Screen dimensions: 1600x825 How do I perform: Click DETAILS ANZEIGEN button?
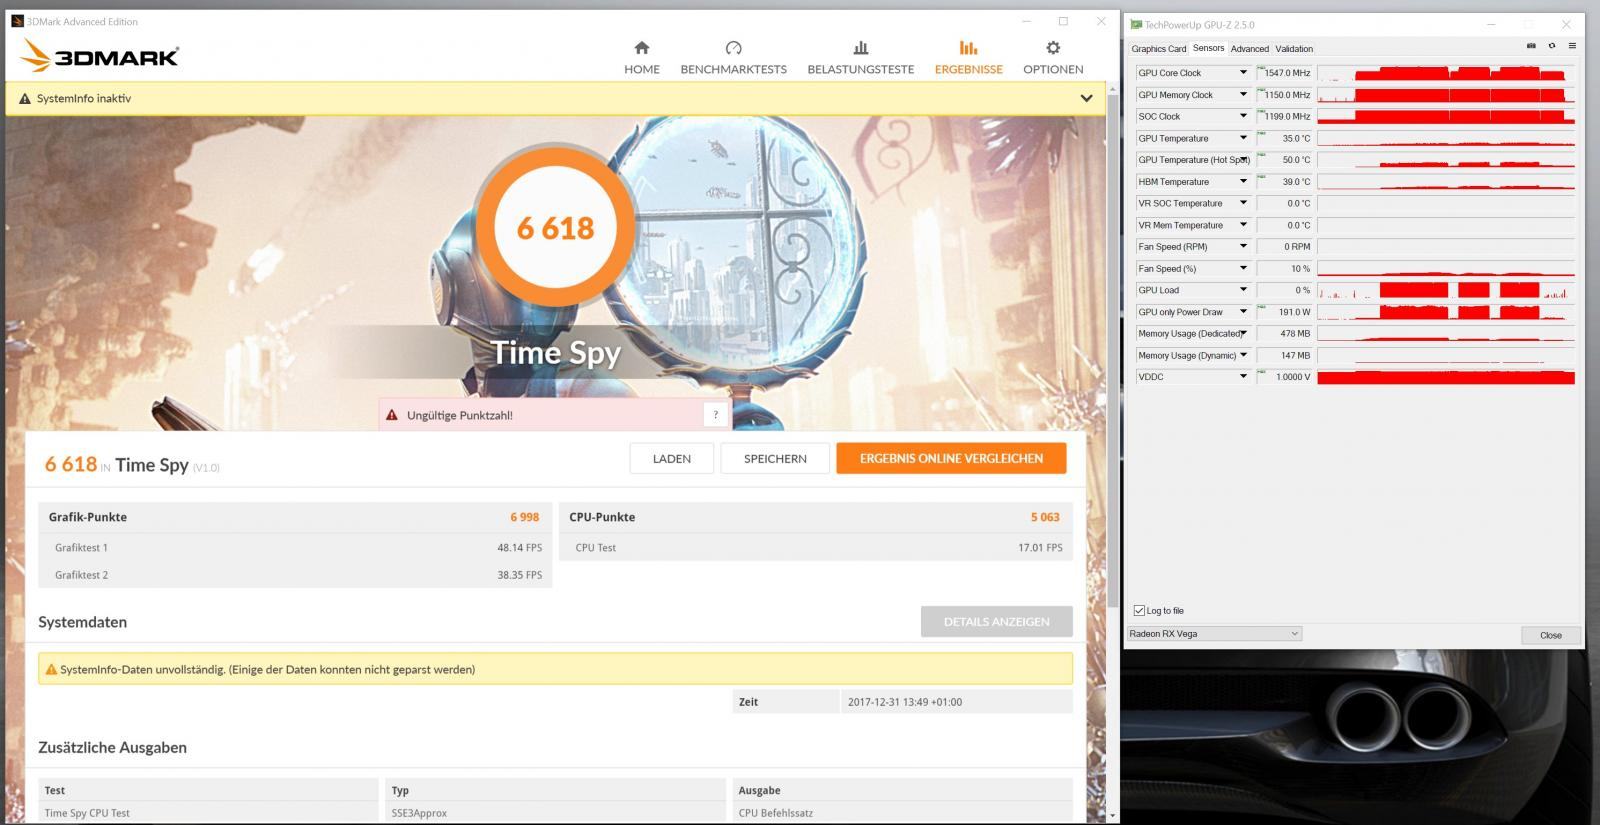996,621
